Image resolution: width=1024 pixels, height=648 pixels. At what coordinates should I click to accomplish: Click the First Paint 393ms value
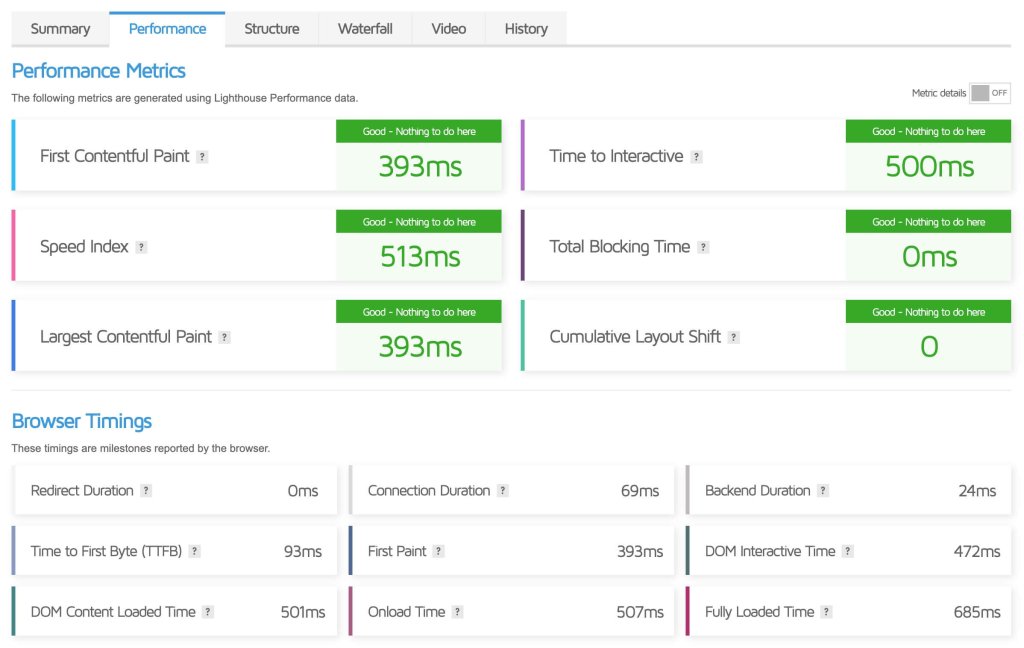pos(640,551)
